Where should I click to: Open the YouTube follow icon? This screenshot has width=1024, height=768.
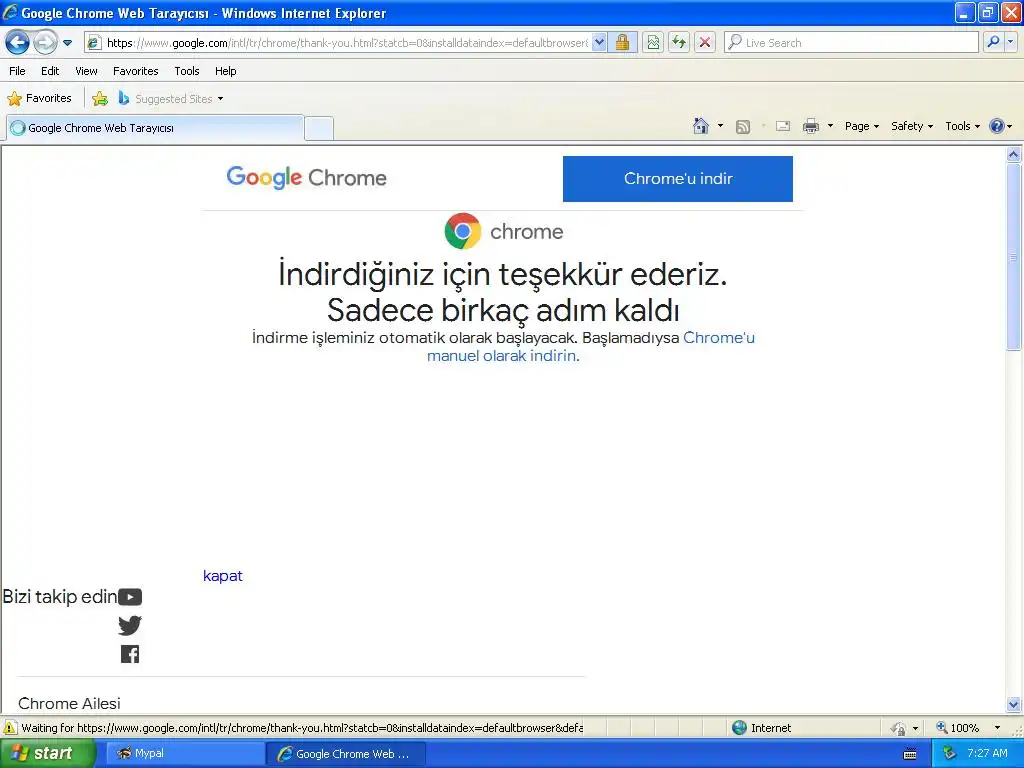pos(130,597)
